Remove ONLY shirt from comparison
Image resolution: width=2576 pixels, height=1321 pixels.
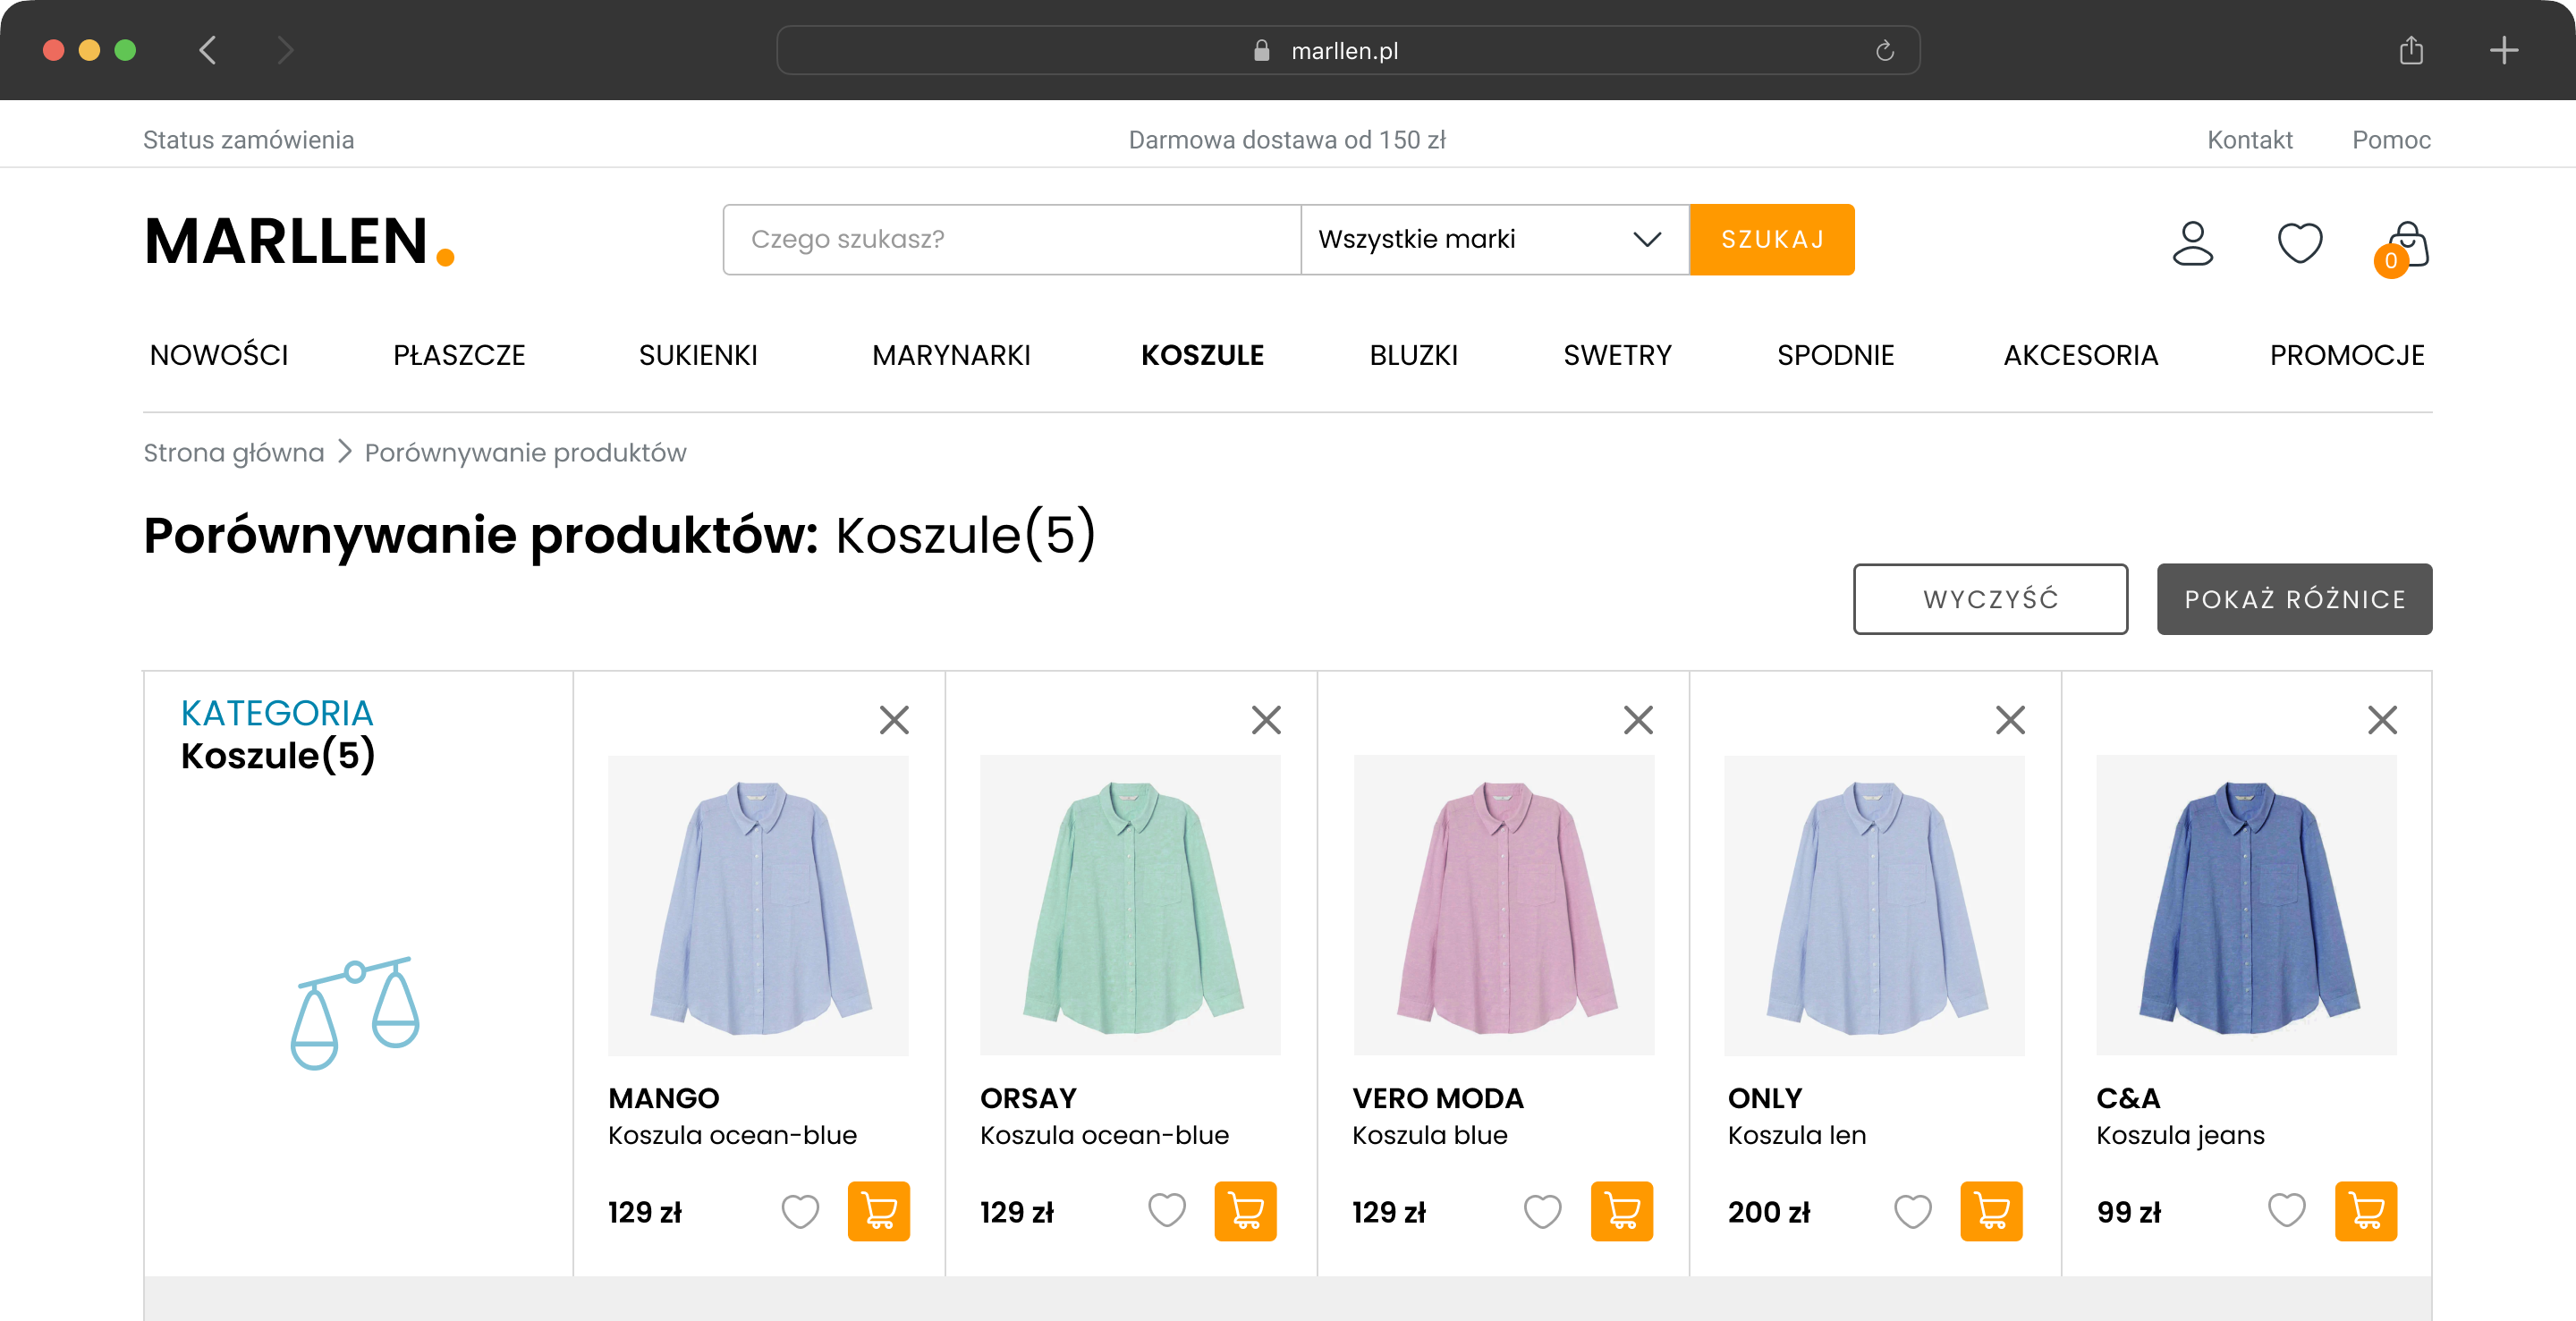coord(2010,720)
